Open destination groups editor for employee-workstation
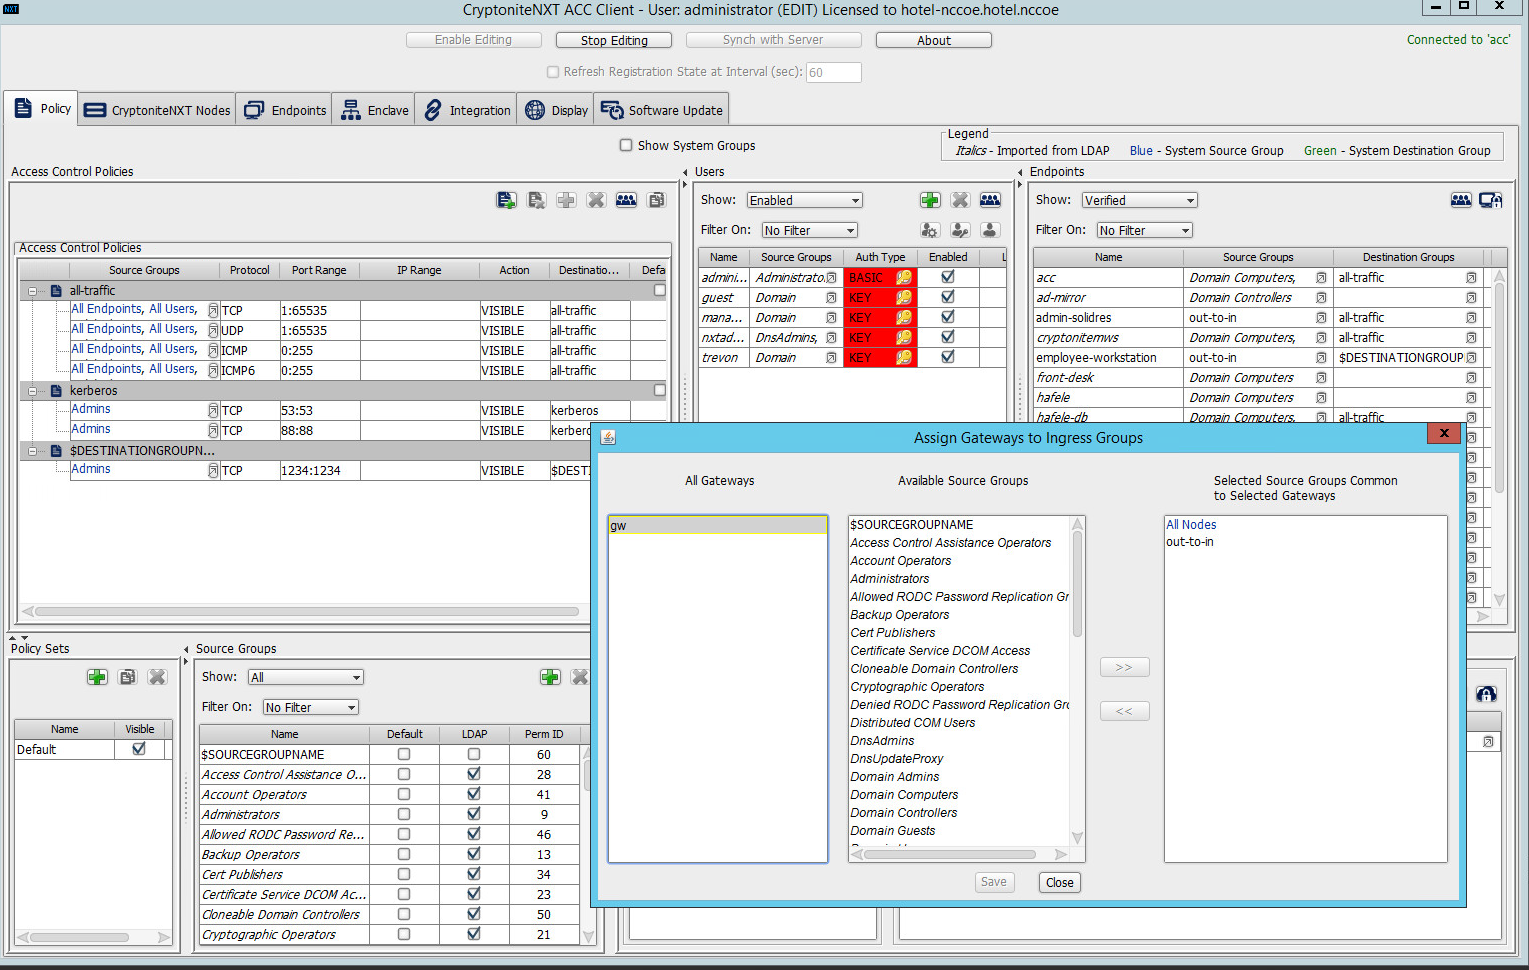The width and height of the screenshot is (1529, 970). [x=1471, y=358]
